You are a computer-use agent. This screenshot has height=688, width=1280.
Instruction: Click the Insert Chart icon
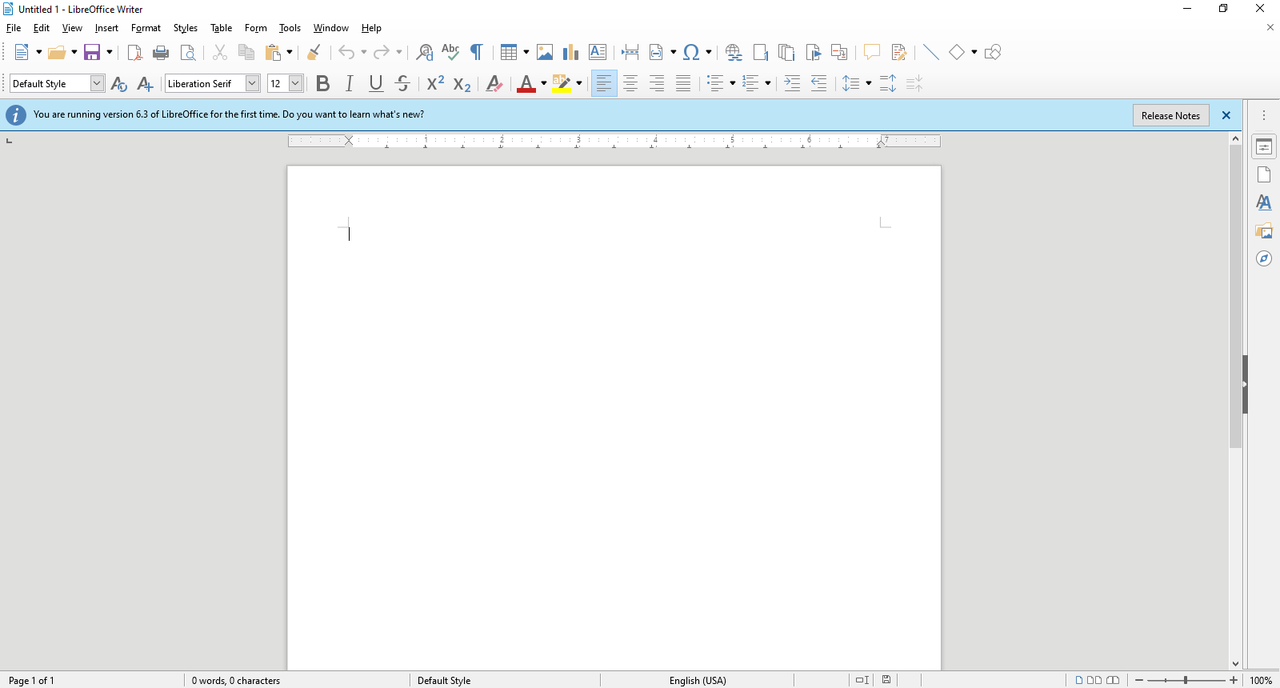tap(571, 52)
